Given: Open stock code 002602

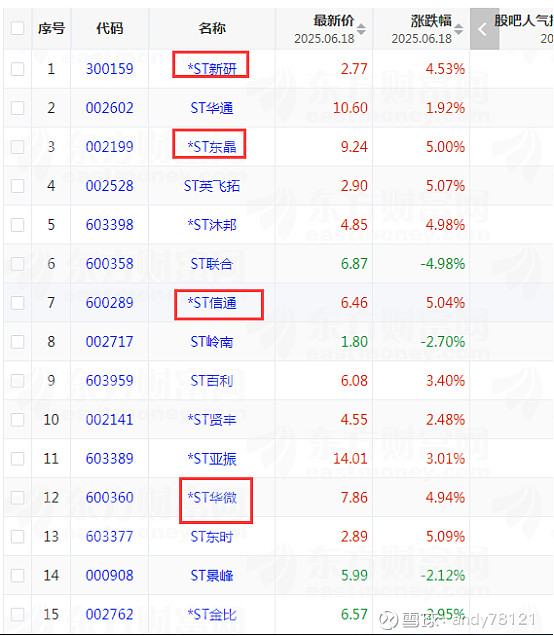Looking at the screenshot, I should point(110,108).
